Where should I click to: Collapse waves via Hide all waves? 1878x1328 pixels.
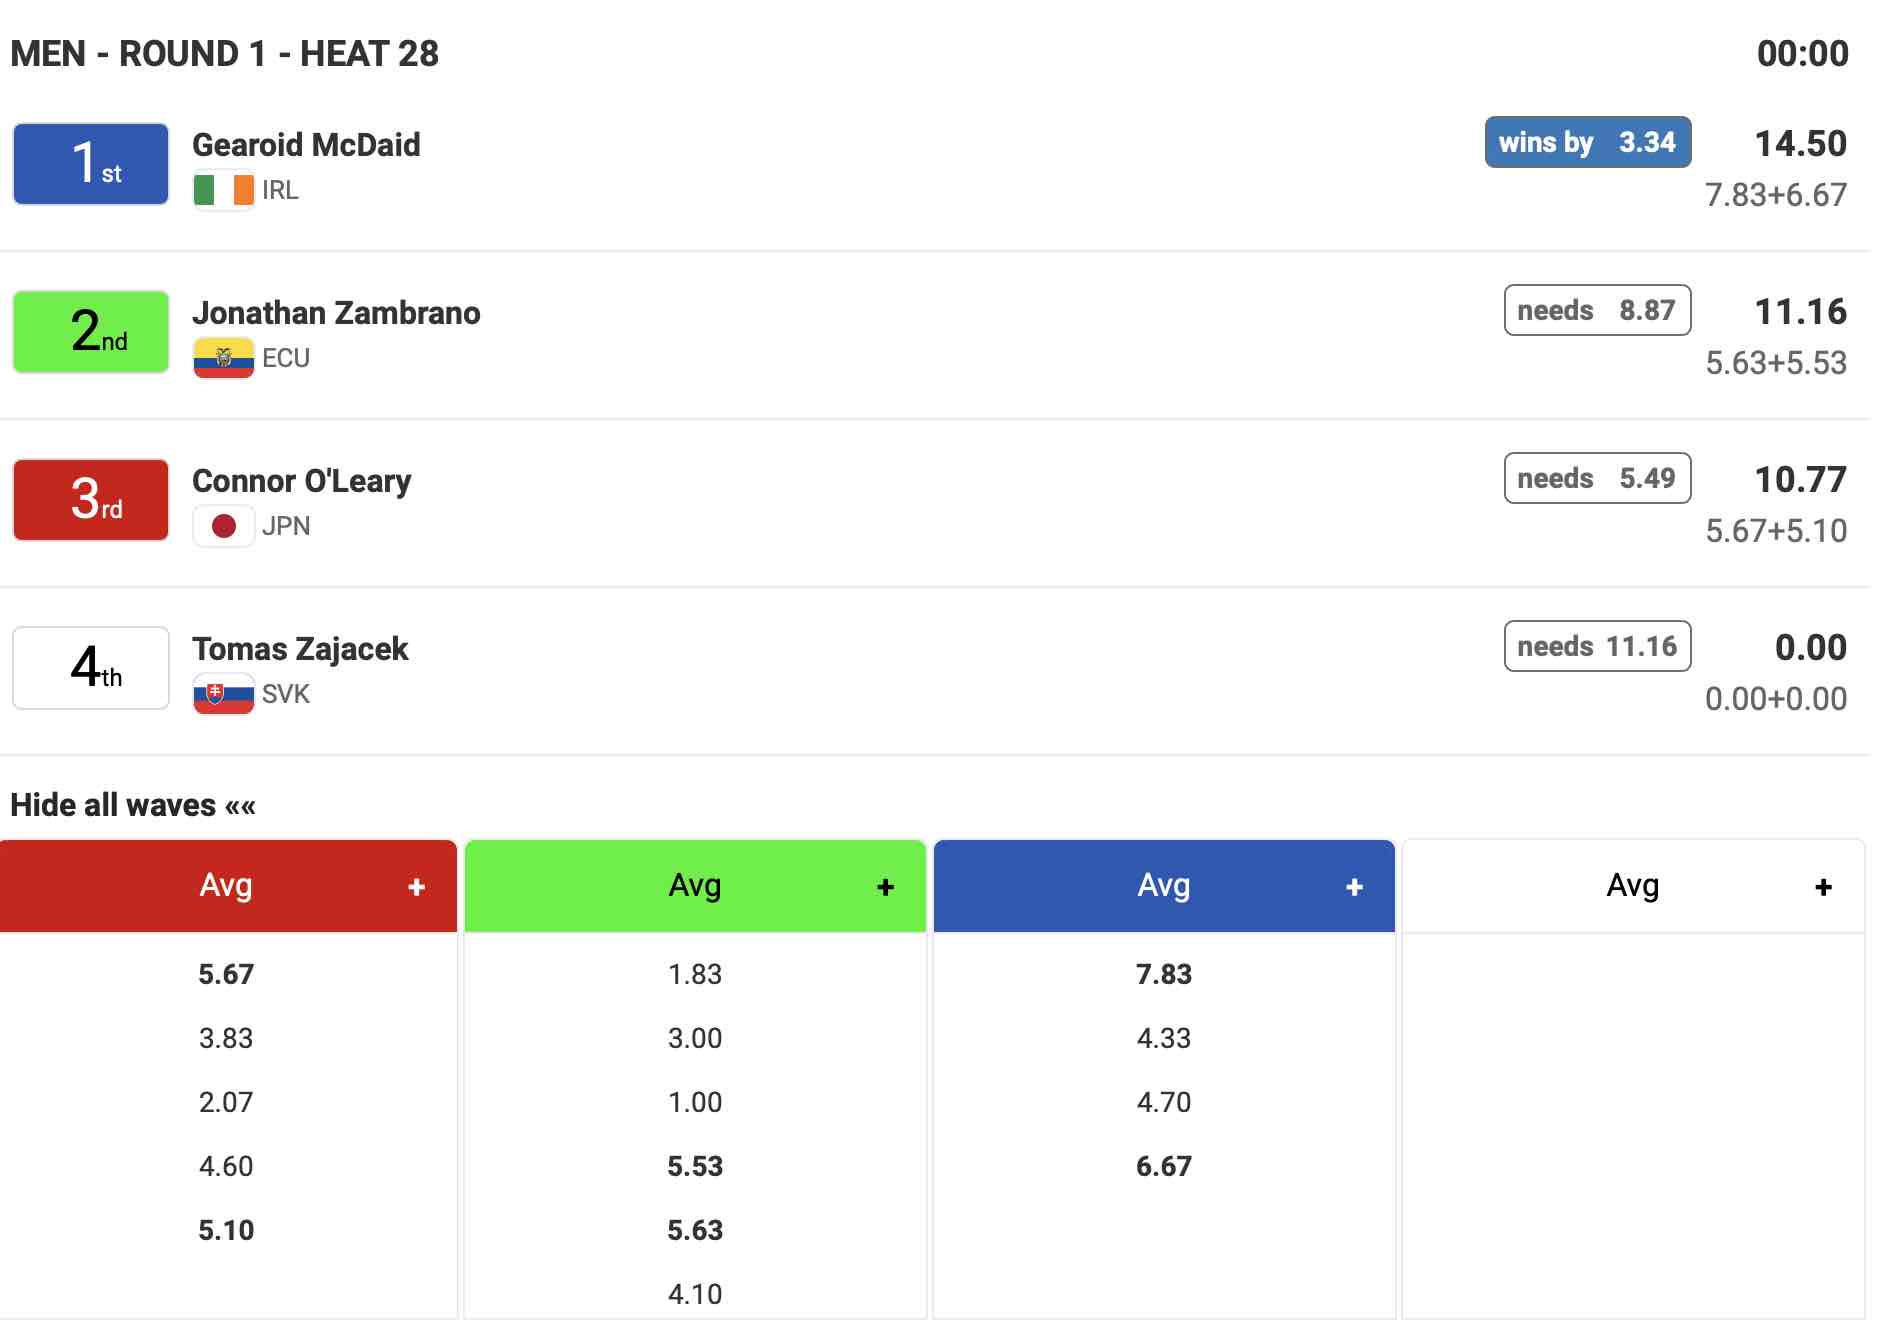(x=133, y=805)
